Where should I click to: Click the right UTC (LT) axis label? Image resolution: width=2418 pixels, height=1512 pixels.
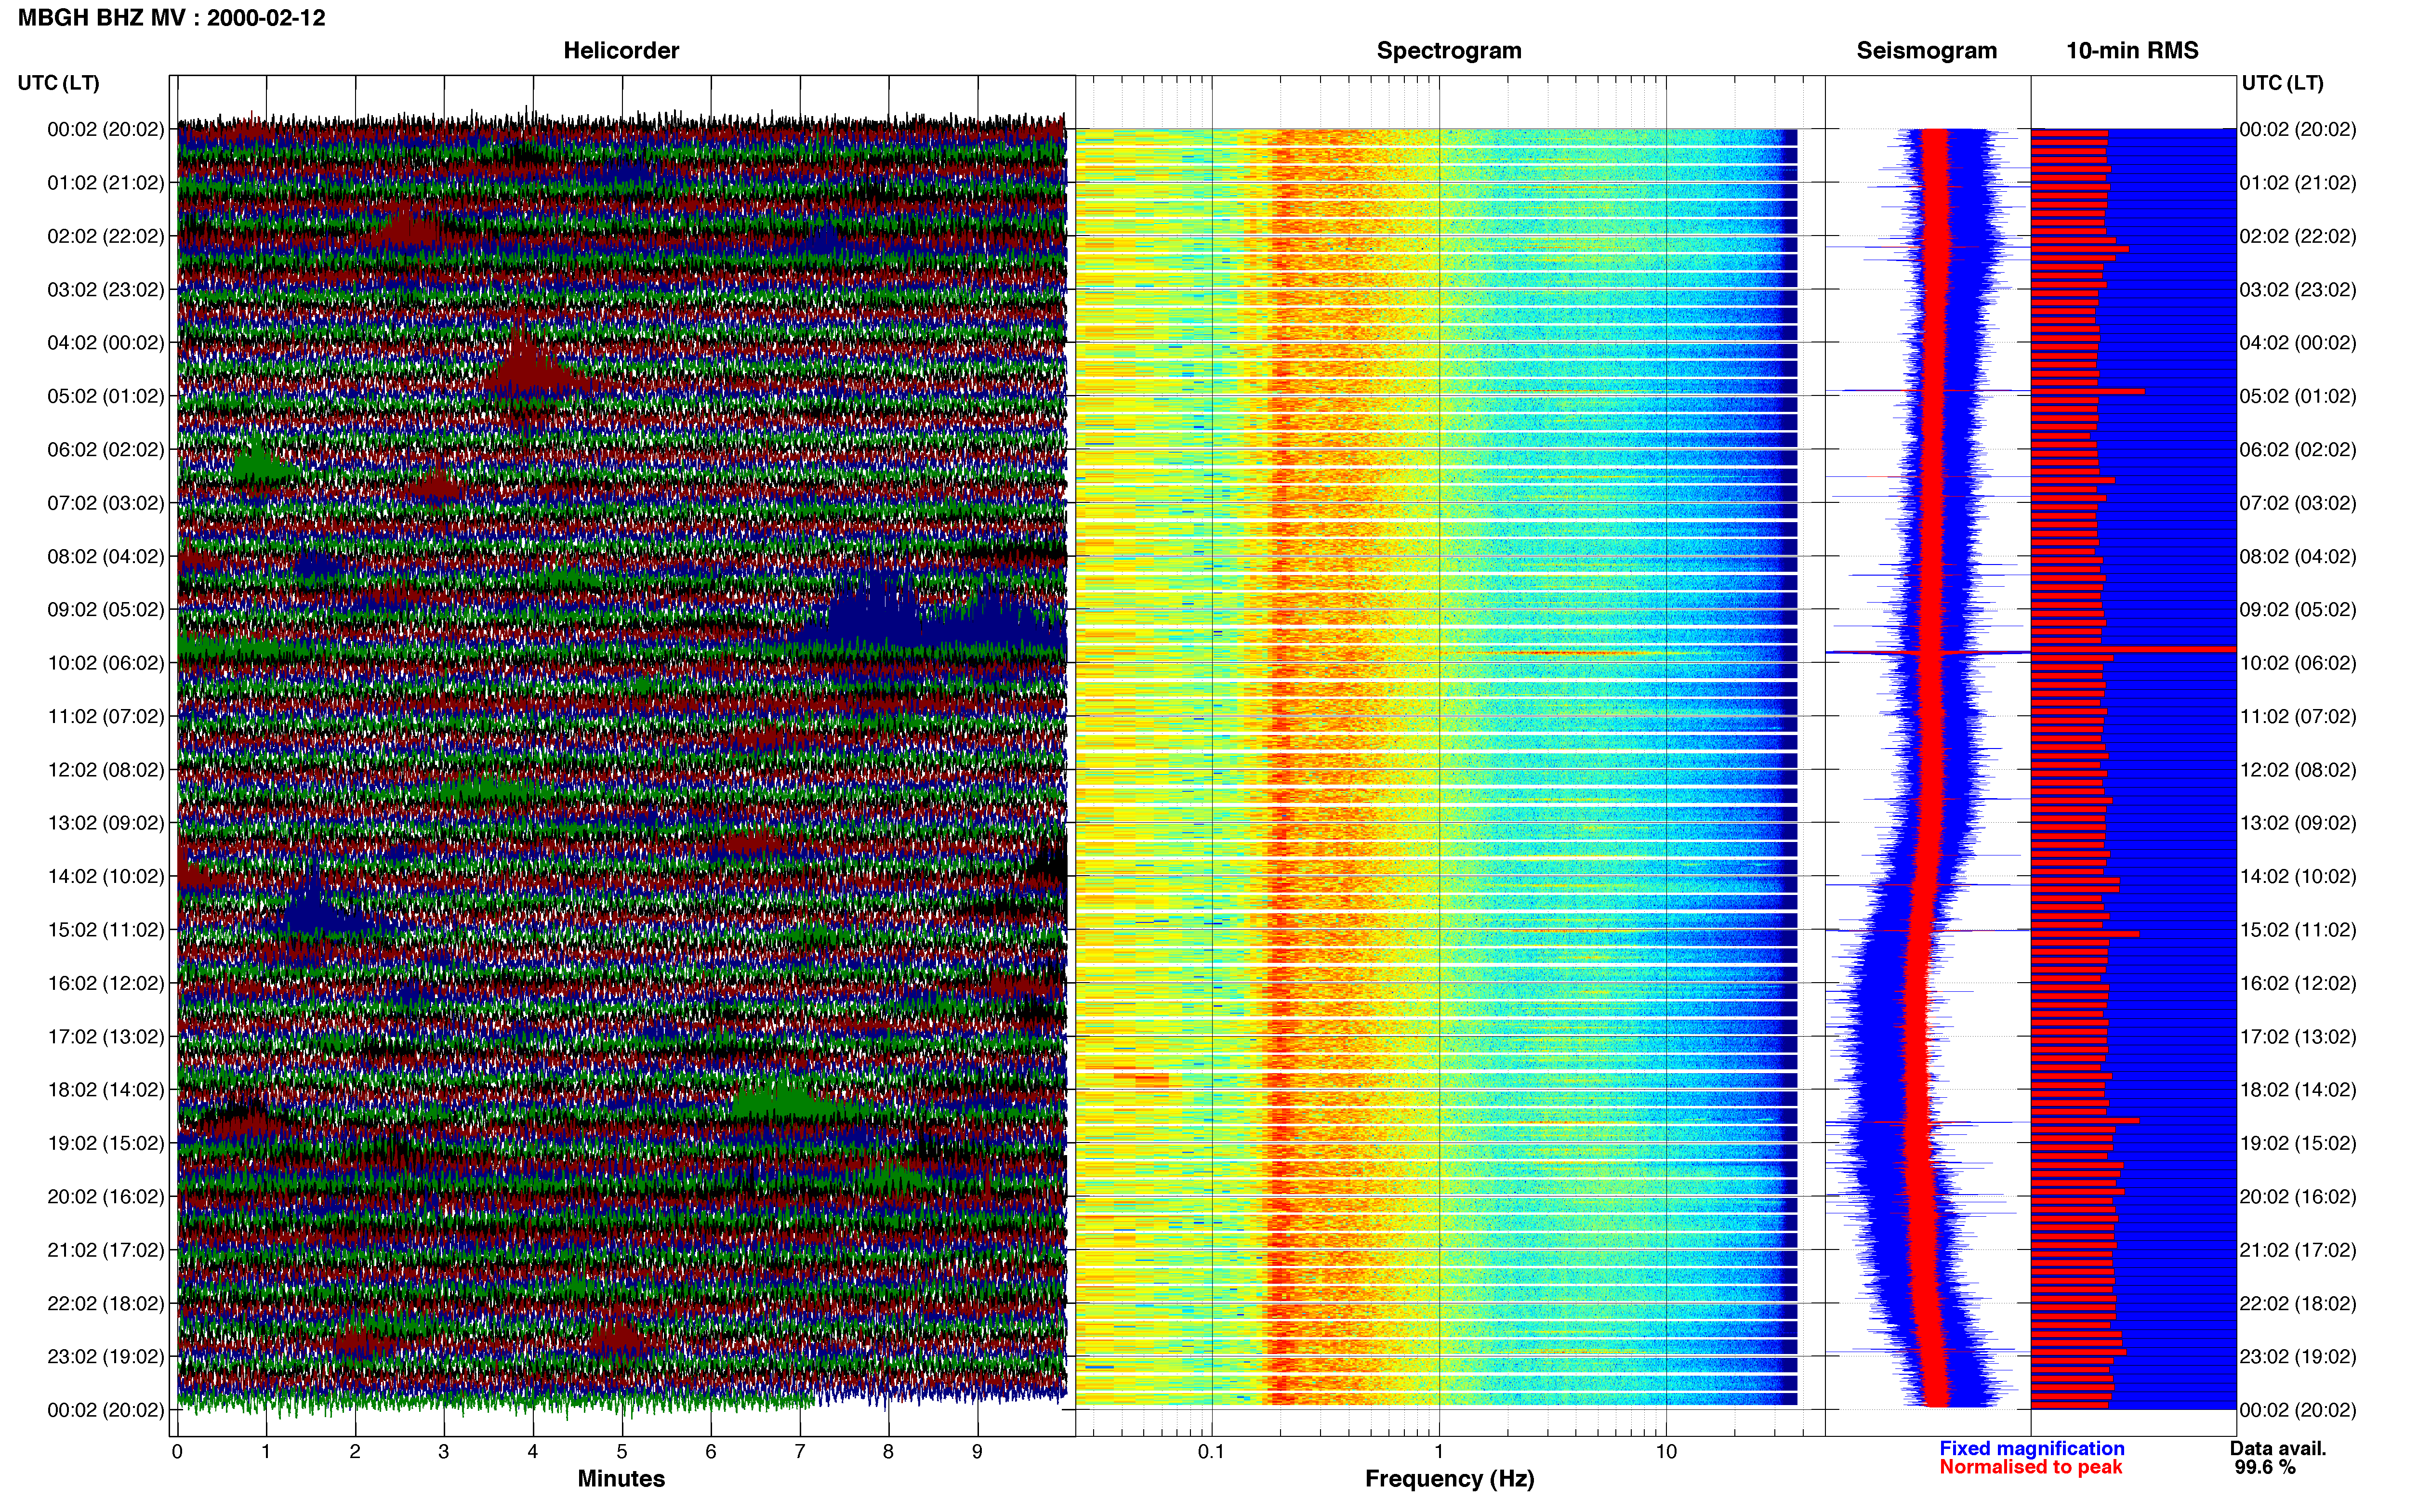(2282, 83)
